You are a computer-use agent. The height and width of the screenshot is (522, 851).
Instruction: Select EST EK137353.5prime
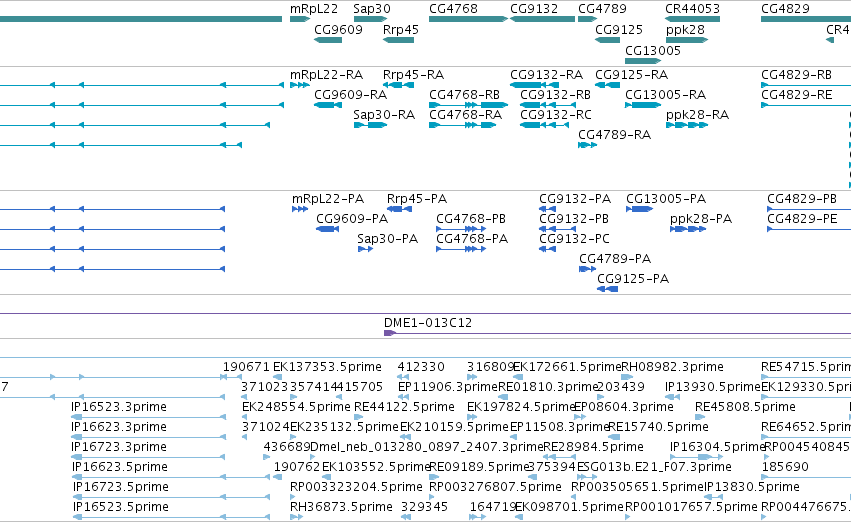point(327,367)
